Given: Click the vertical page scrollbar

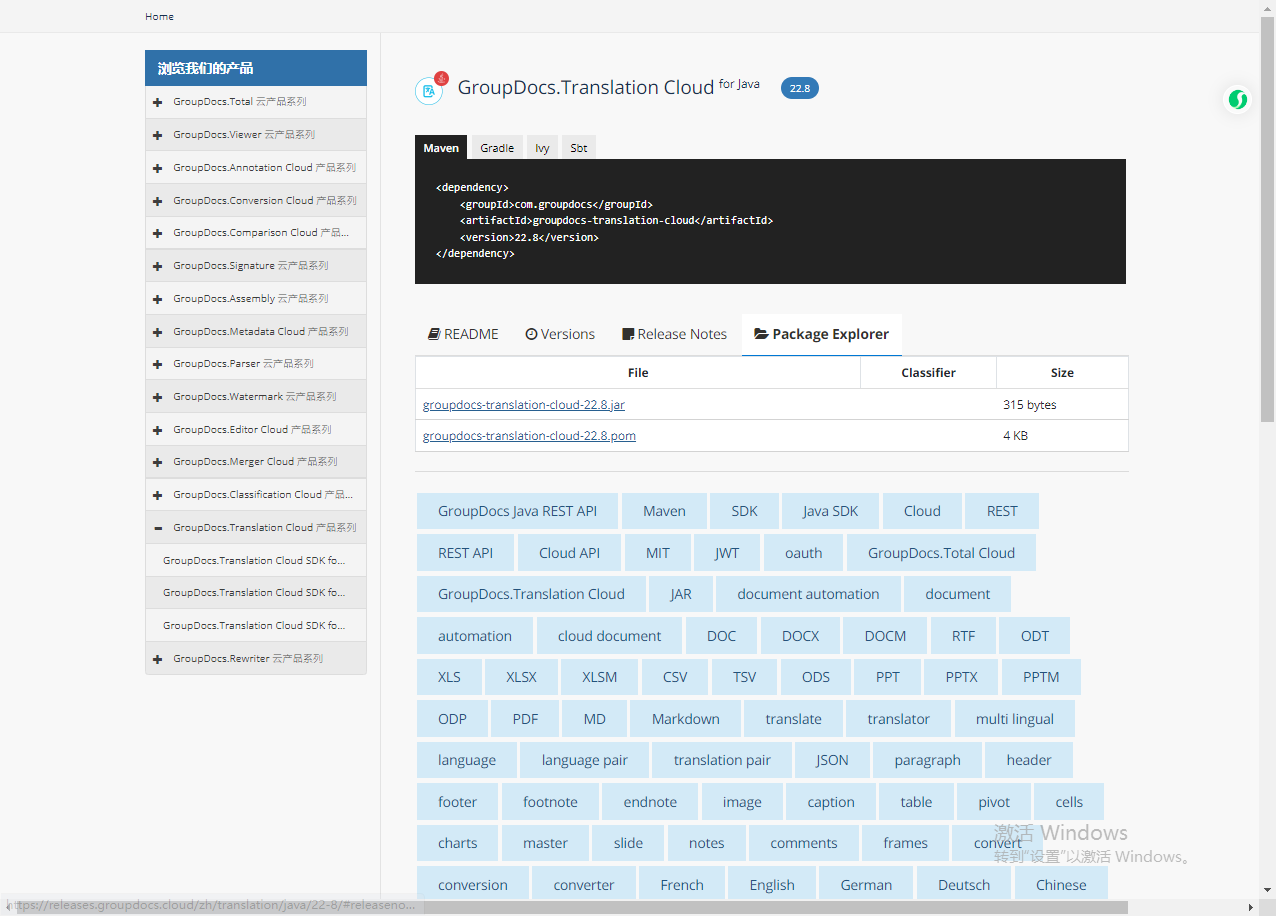Looking at the screenshot, I should [1267, 220].
